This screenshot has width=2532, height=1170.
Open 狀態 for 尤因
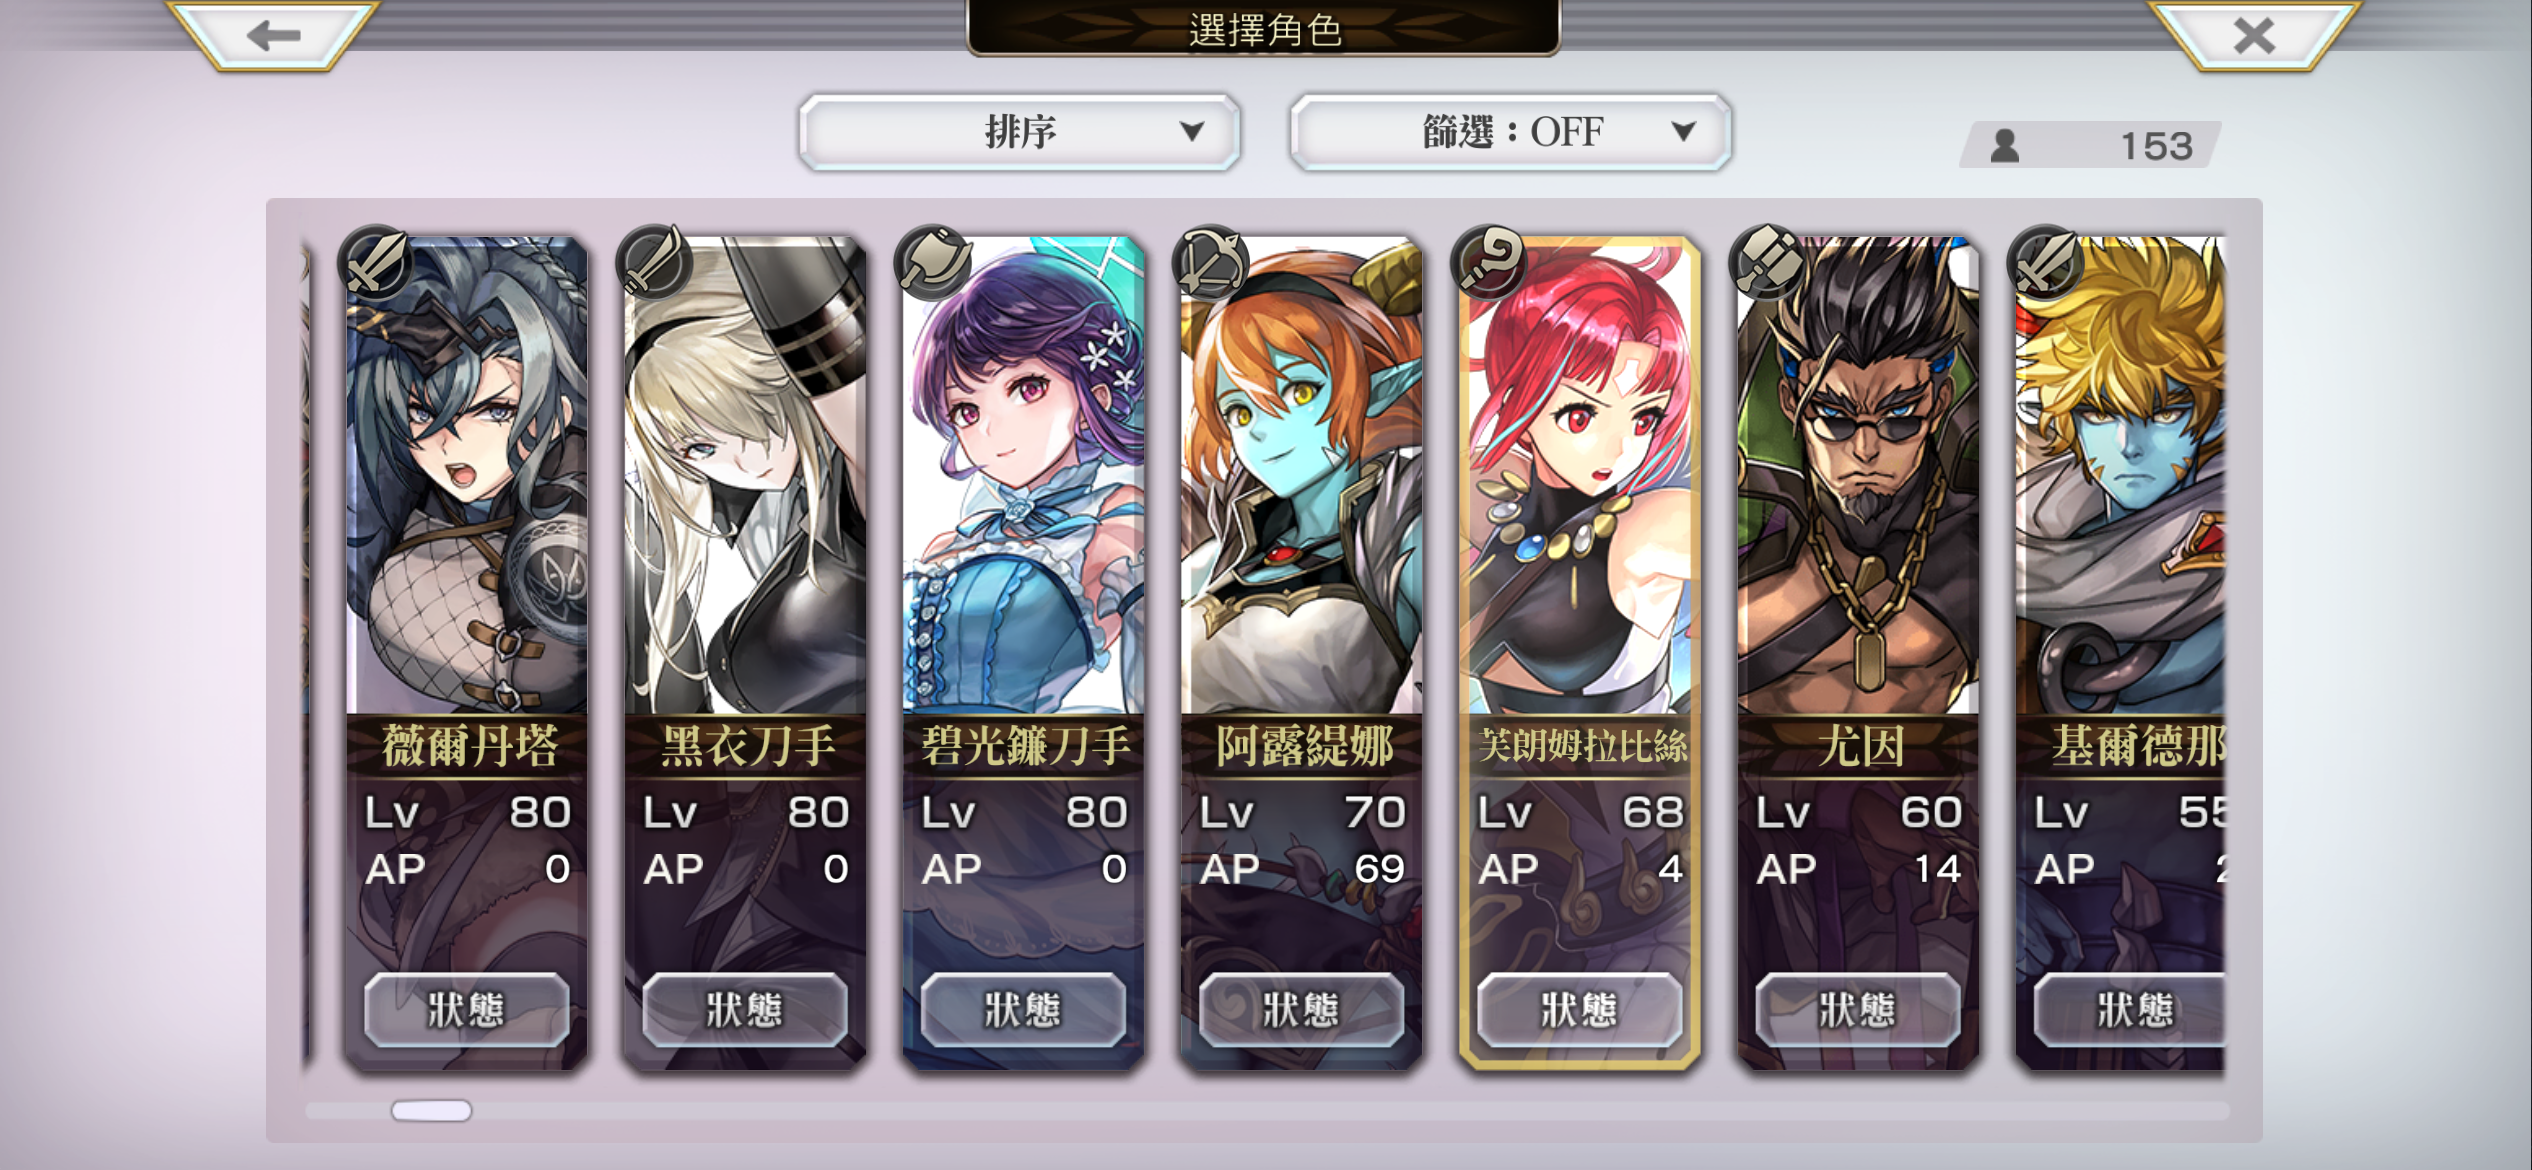tap(1857, 1010)
